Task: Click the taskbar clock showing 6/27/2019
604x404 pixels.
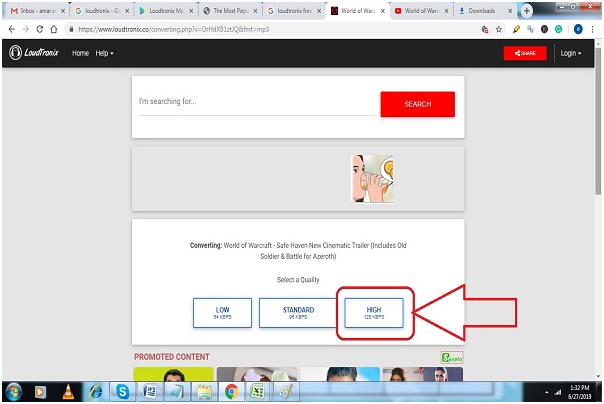Action: tap(579, 392)
